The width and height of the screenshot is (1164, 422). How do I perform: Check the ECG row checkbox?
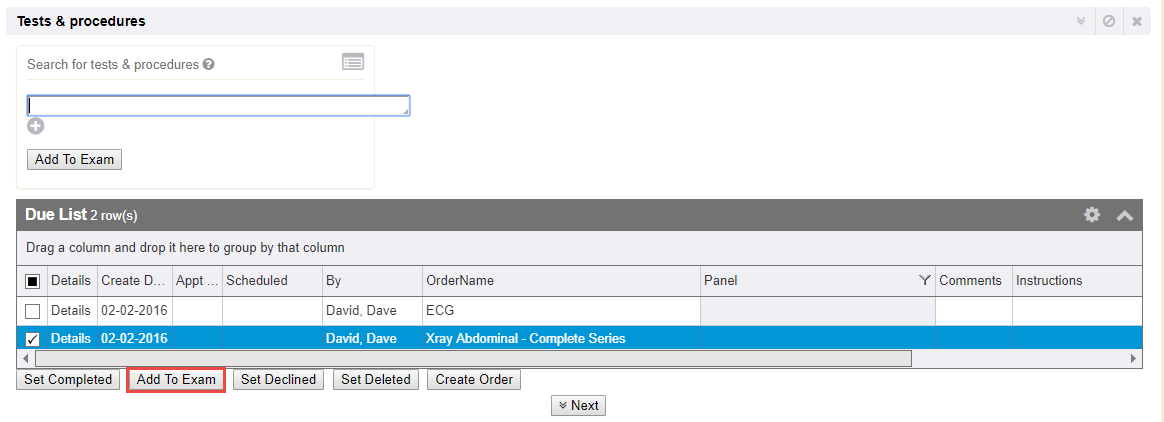click(x=33, y=311)
